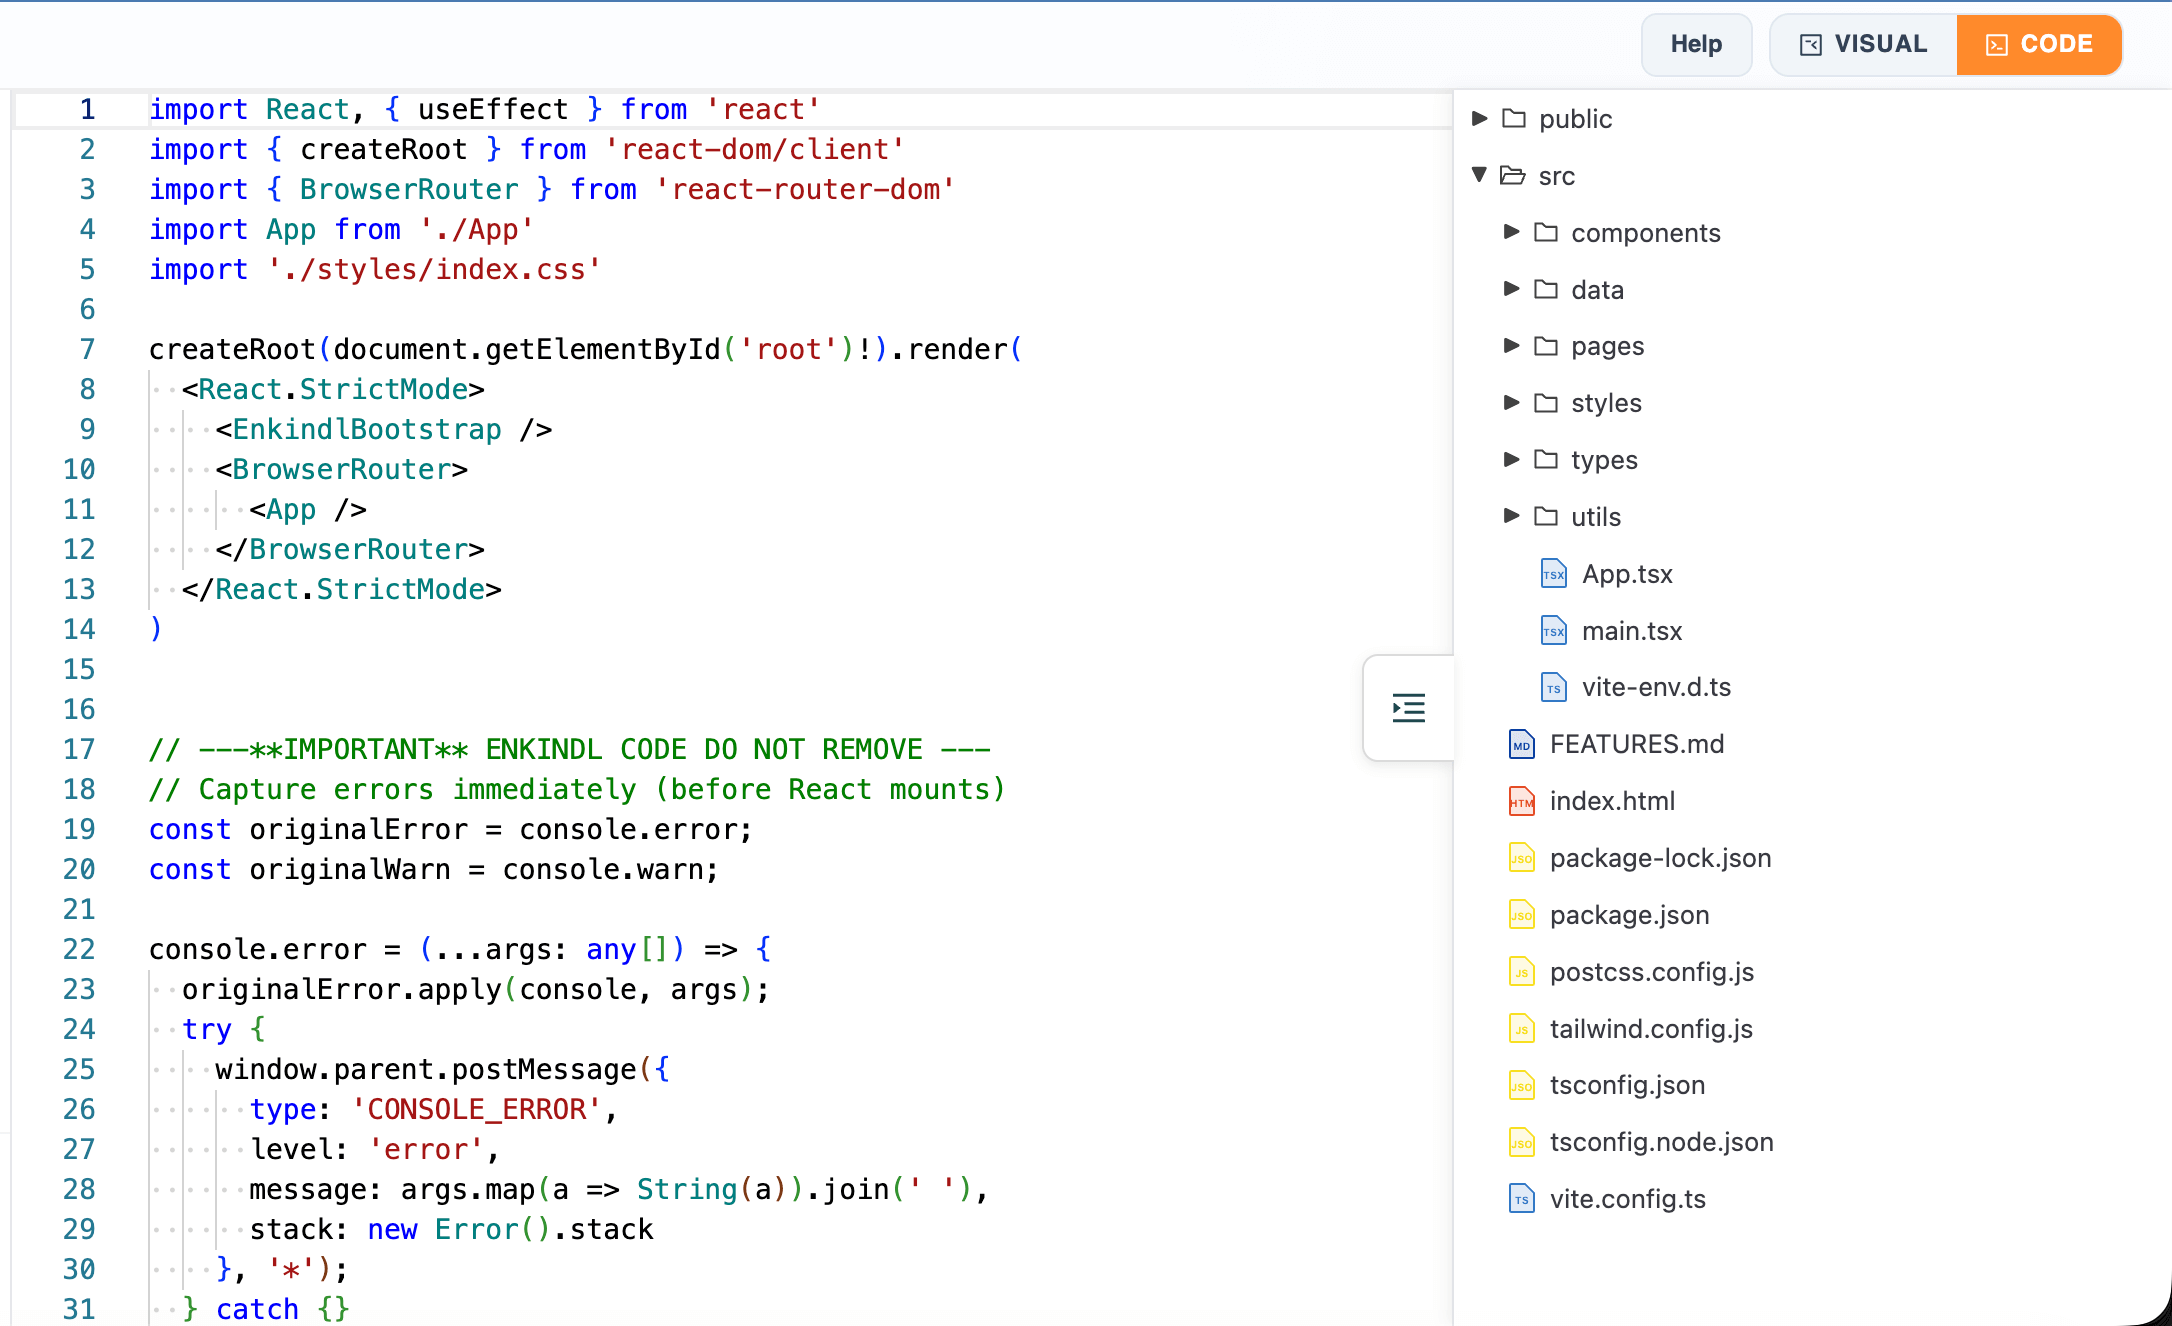Open the Help button
This screenshot has height=1326, width=2172.
coord(1696,44)
